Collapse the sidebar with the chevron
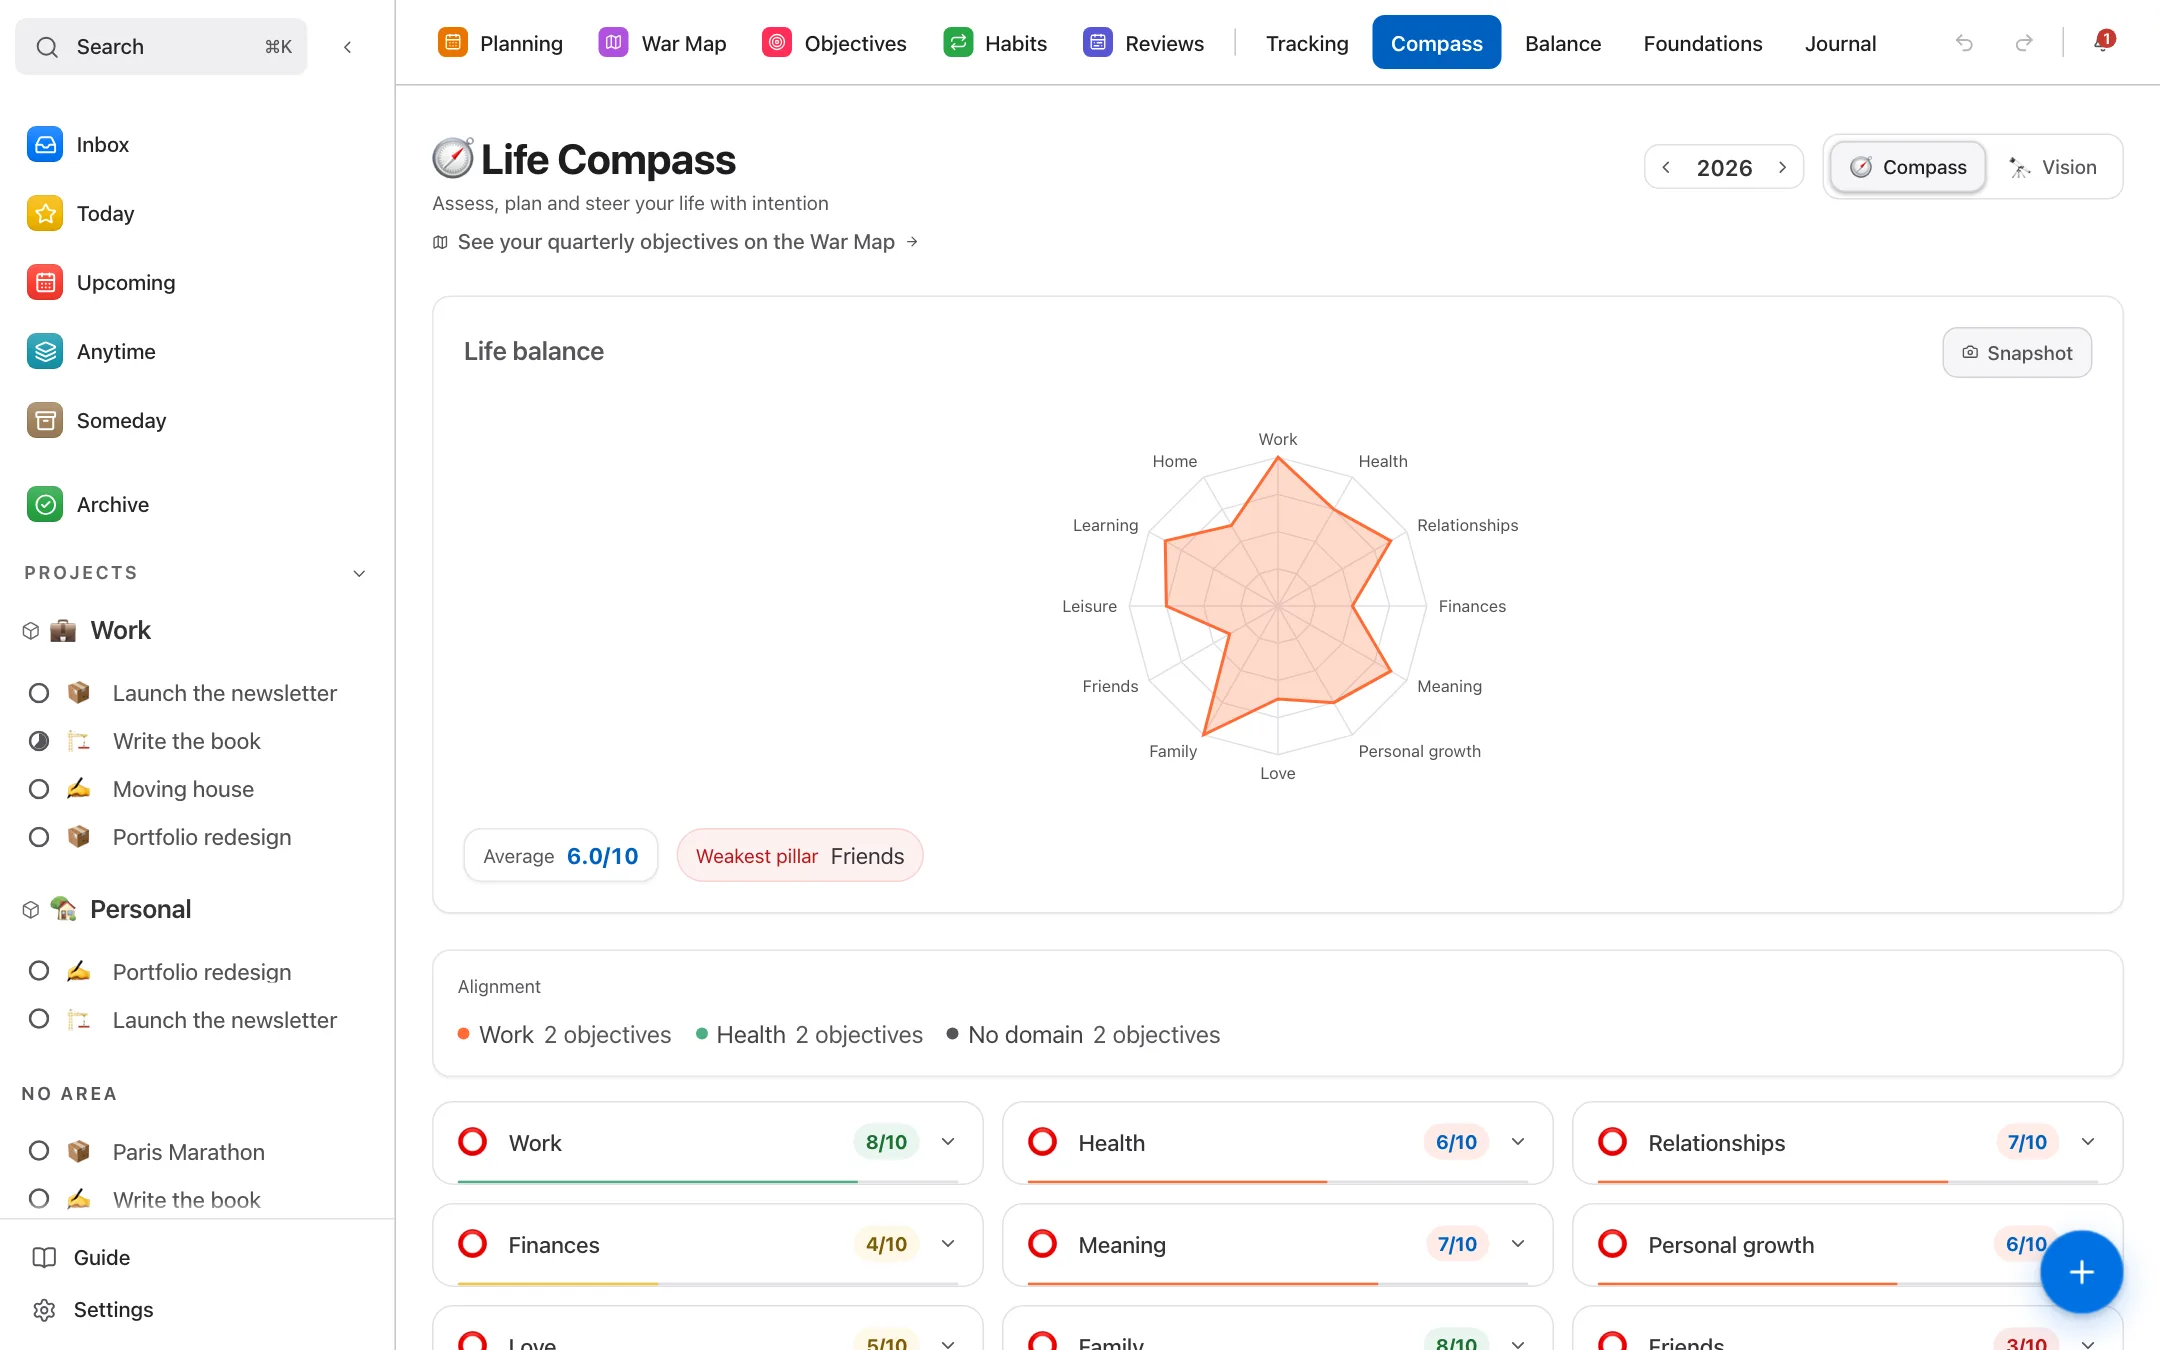Viewport: 2160px width, 1350px height. [347, 47]
